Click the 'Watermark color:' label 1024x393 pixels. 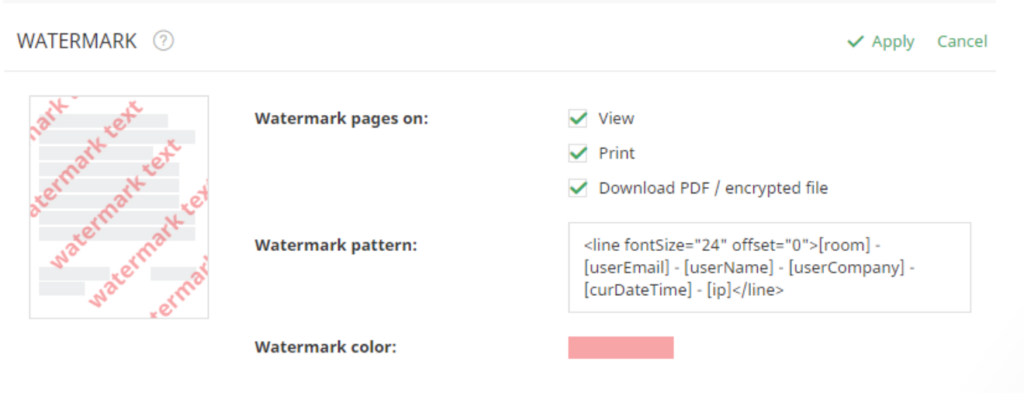[x=325, y=347]
